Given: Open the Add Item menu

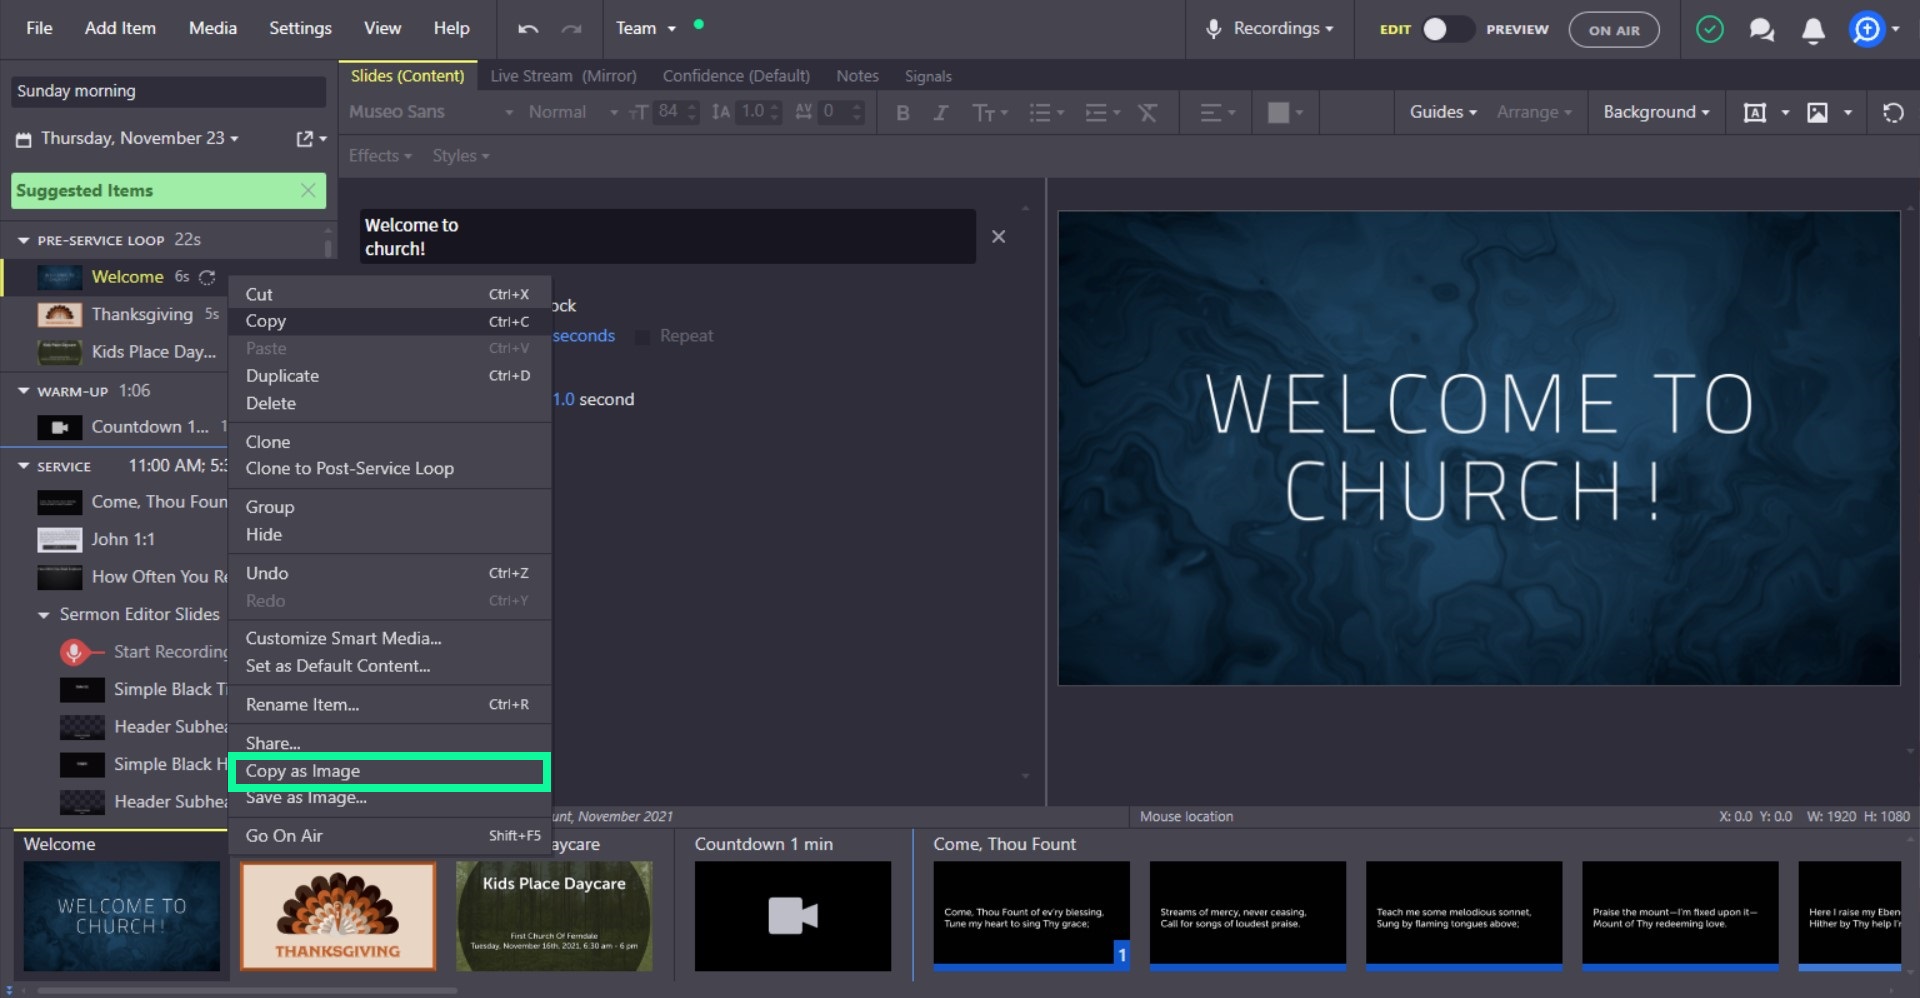Looking at the screenshot, I should [120, 28].
